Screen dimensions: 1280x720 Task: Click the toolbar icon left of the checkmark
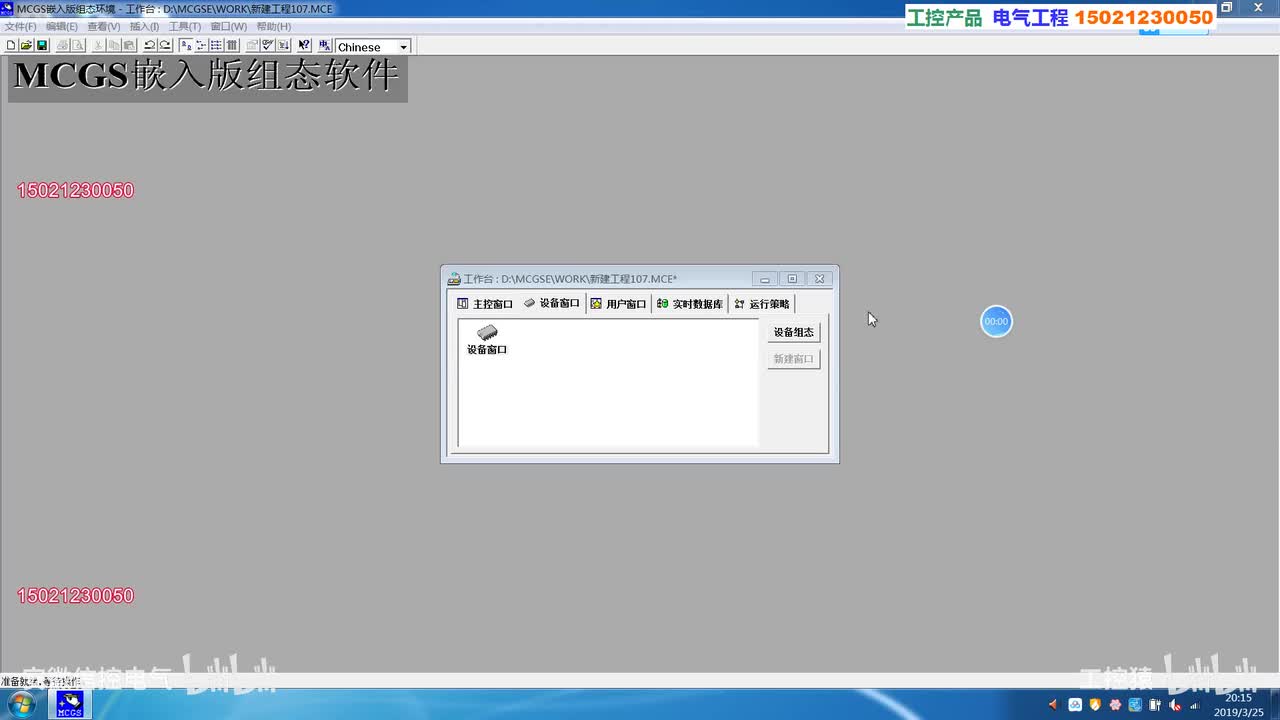click(x=253, y=46)
